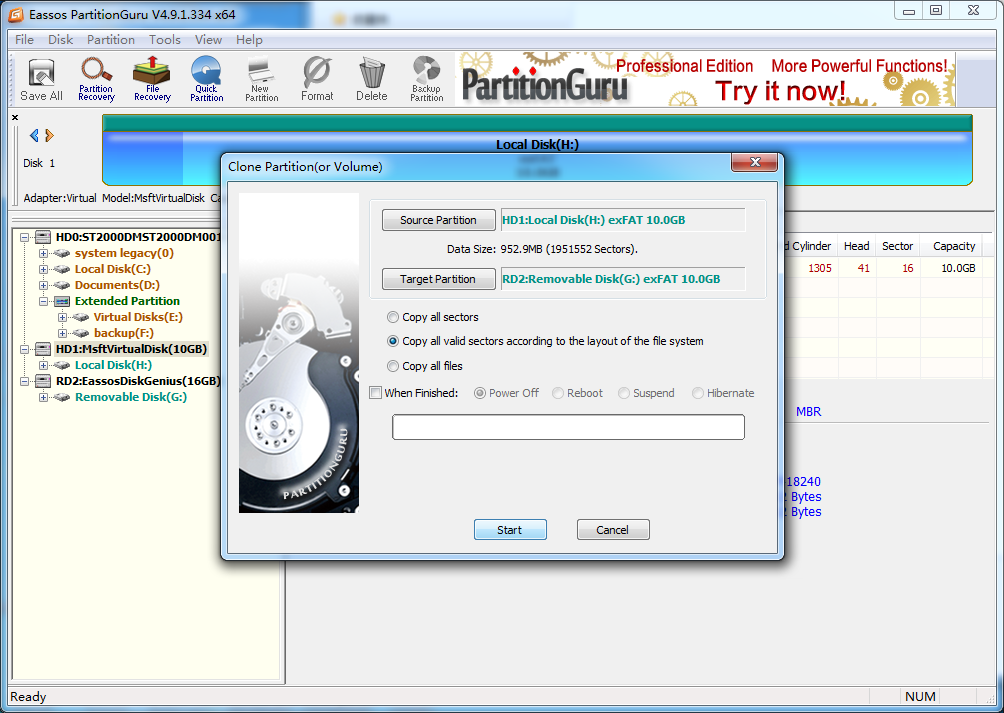1004x713 pixels.
Task: Click the HD1 MsftVirtualDisk drive icon
Action: (x=43, y=349)
